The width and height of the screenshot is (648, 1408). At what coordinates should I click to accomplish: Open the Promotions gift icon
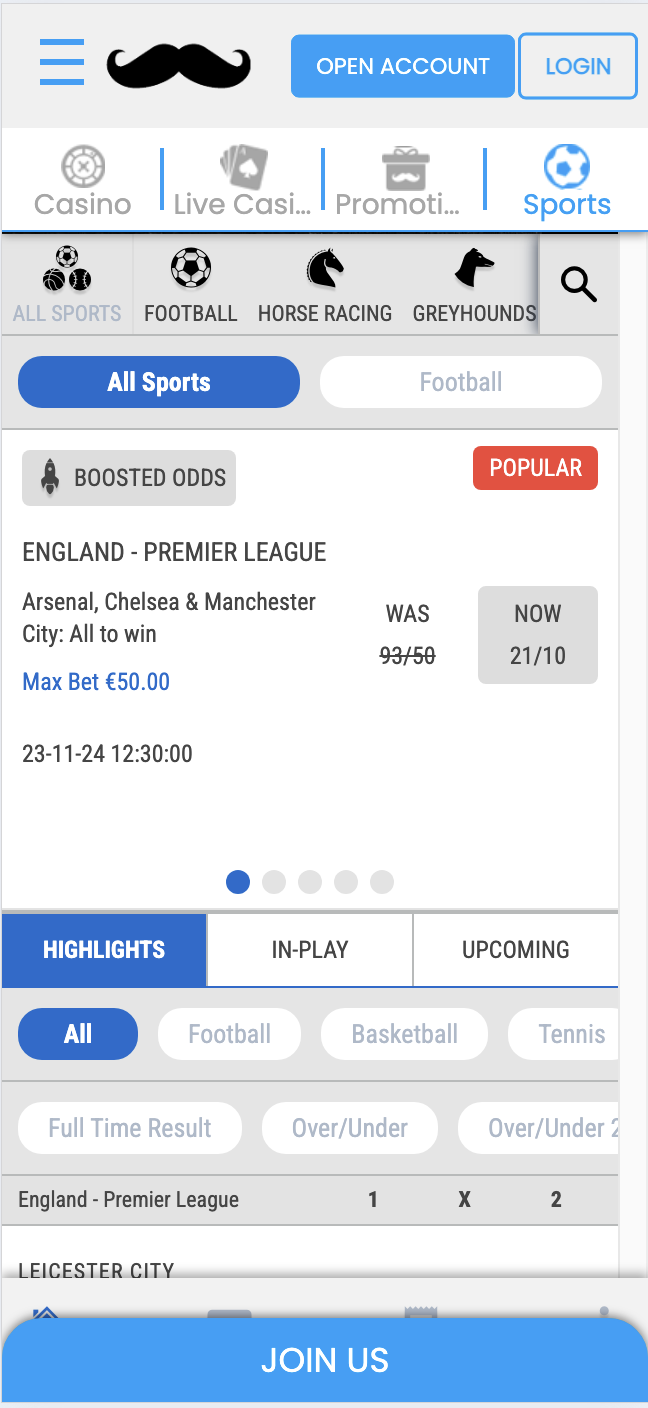click(405, 168)
